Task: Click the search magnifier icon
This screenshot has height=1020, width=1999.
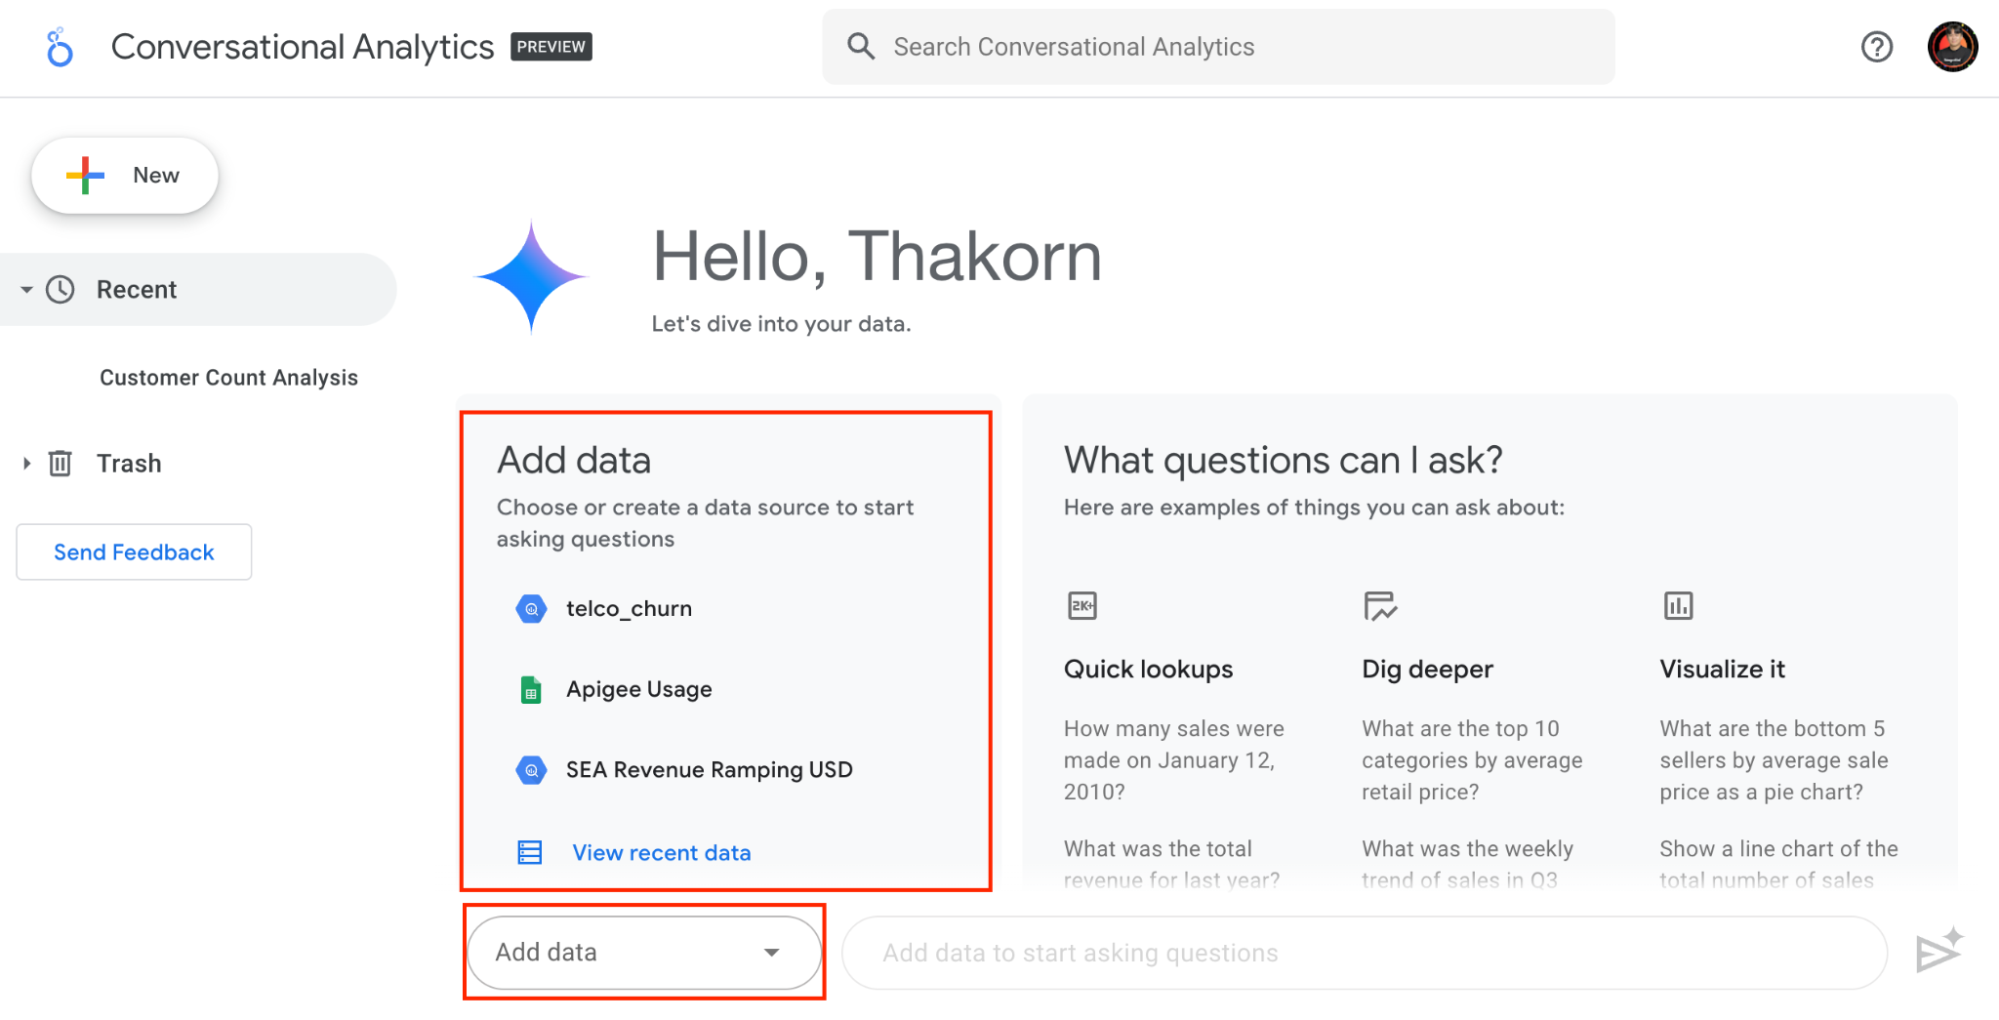Action: tap(860, 46)
